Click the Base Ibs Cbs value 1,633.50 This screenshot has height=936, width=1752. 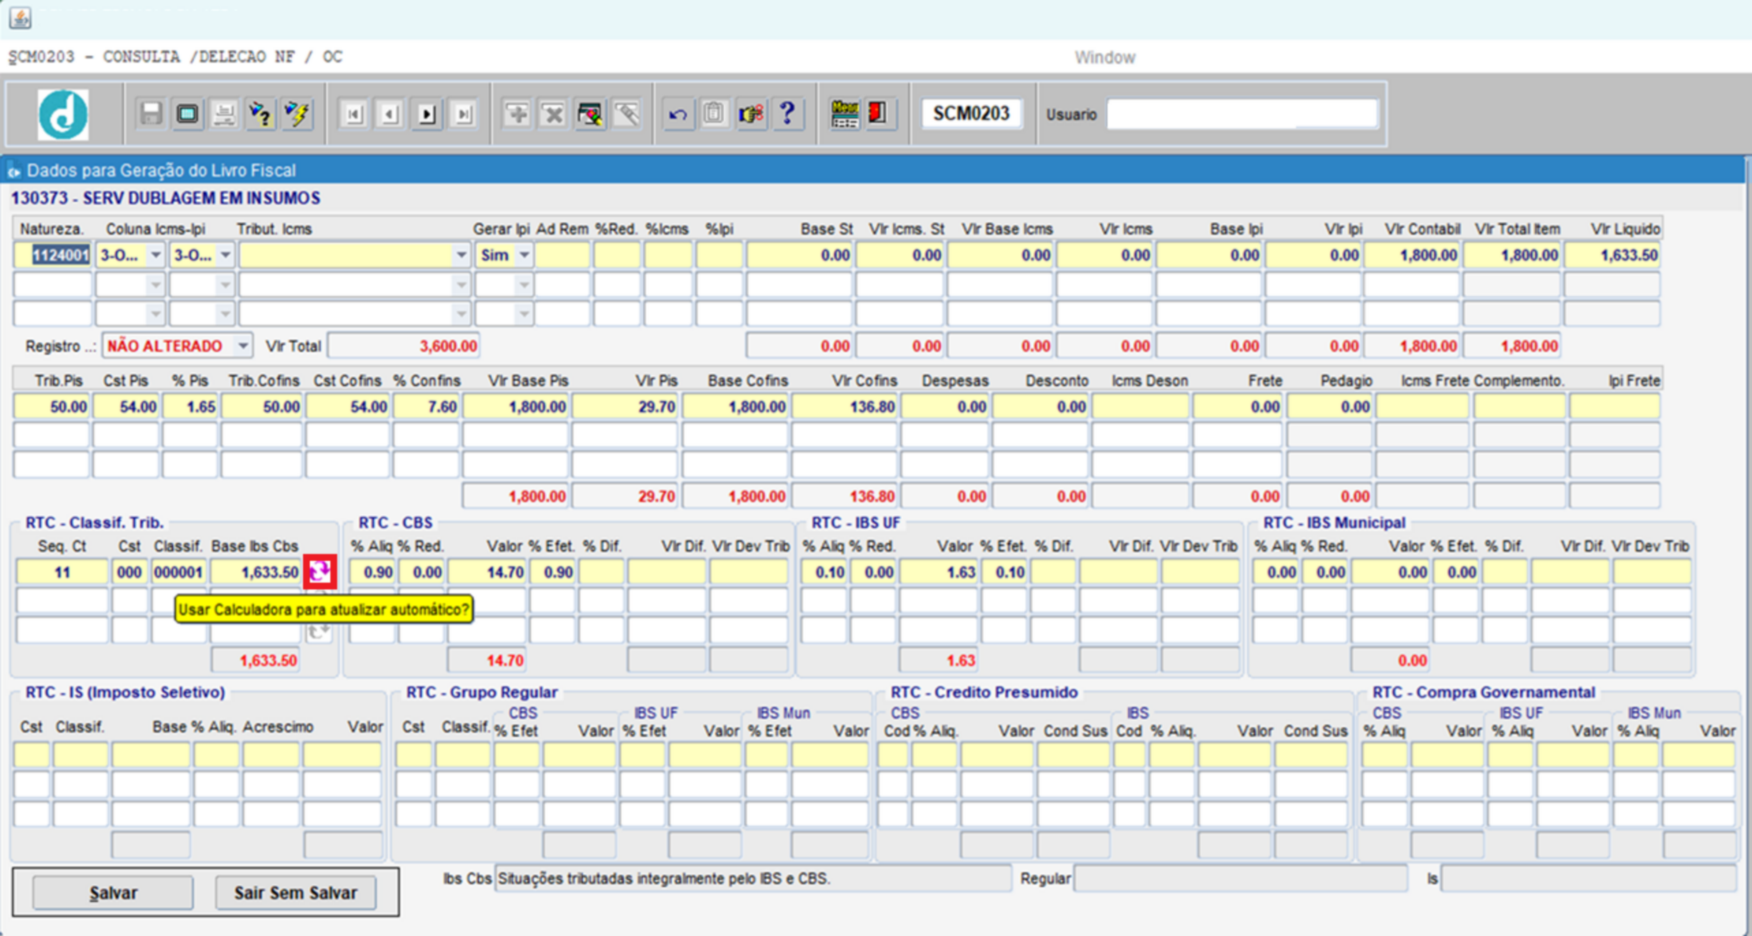[256, 572]
